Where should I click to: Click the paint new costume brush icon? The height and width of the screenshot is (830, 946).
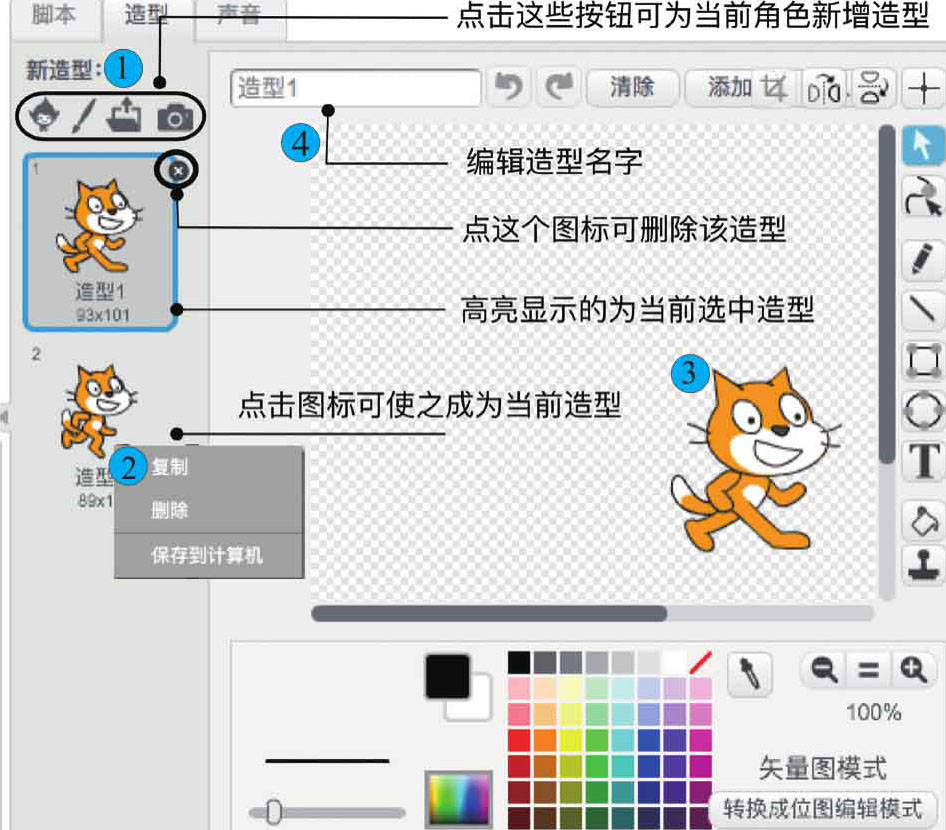tap(83, 117)
